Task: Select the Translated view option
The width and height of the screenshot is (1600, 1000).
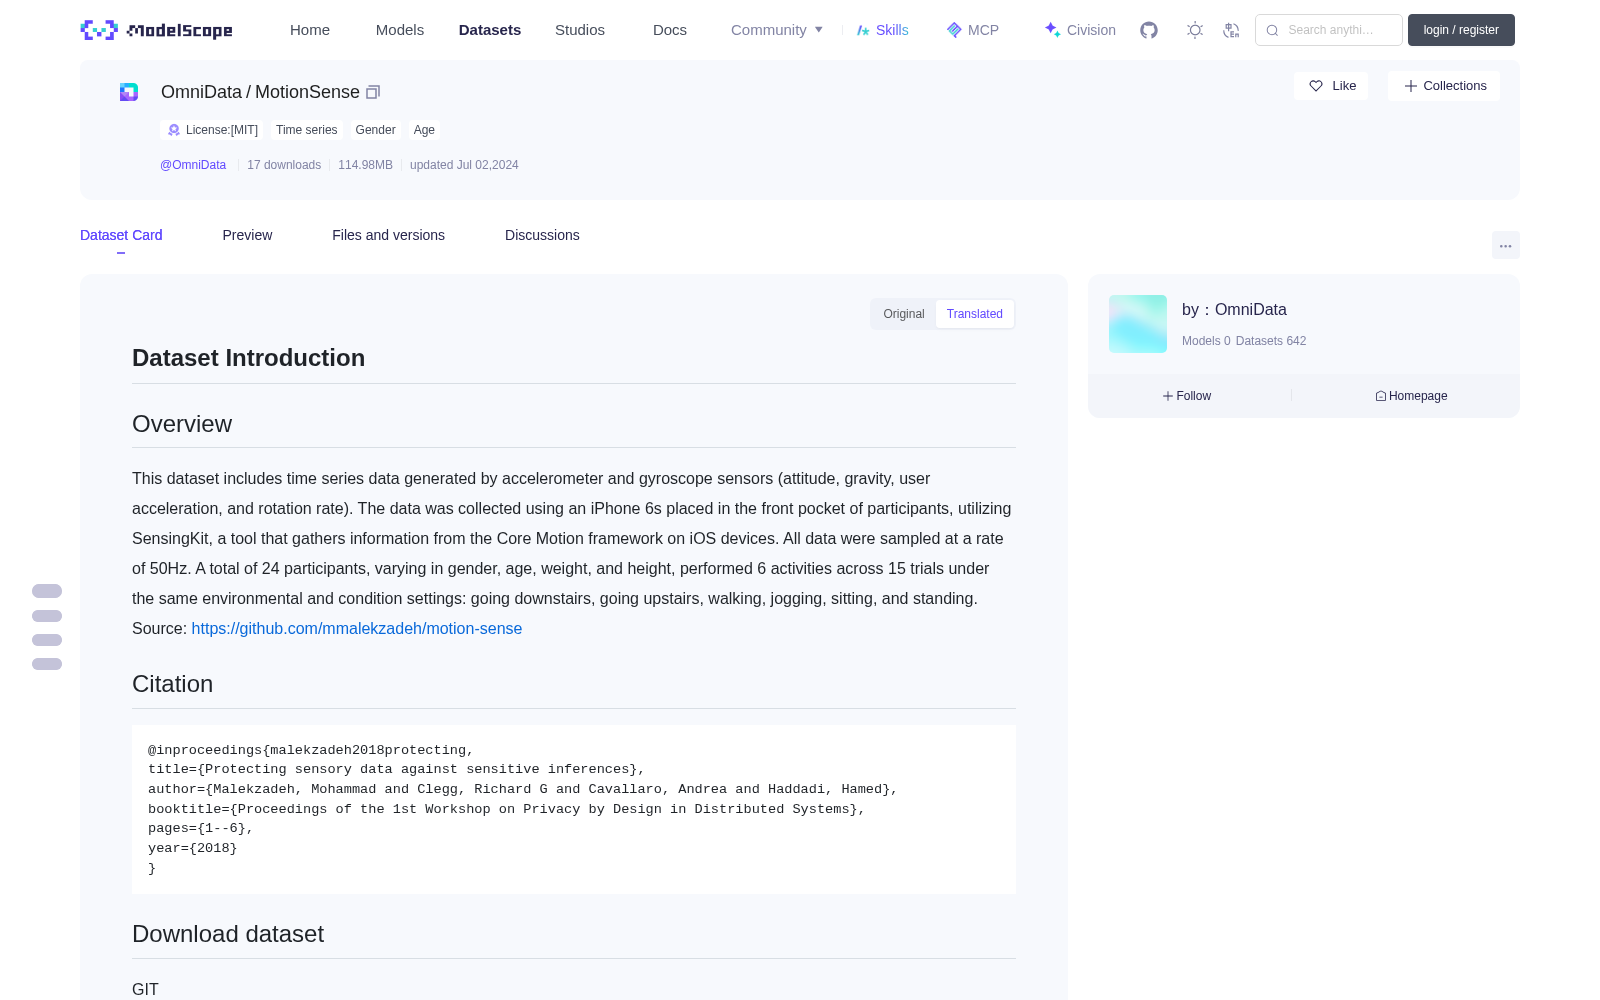Action: (975, 314)
